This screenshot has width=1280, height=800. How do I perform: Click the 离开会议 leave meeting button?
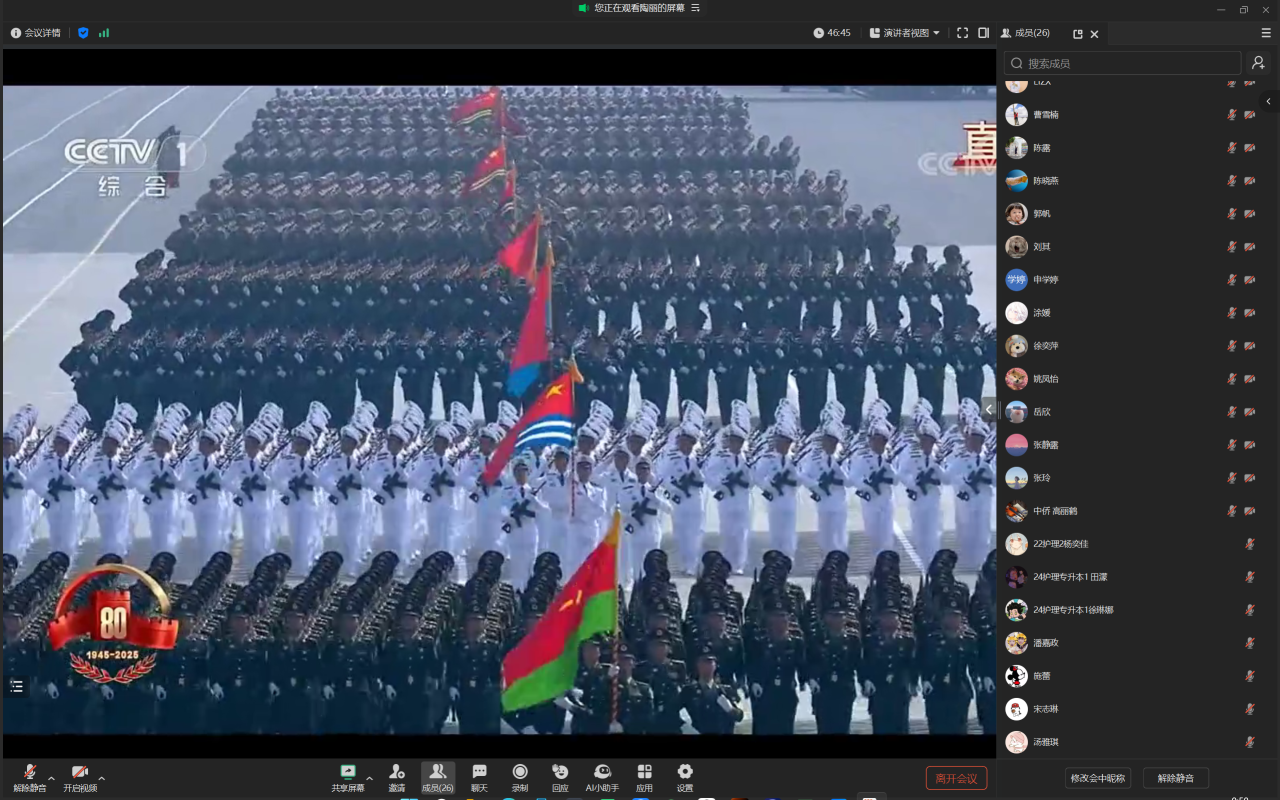click(956, 778)
